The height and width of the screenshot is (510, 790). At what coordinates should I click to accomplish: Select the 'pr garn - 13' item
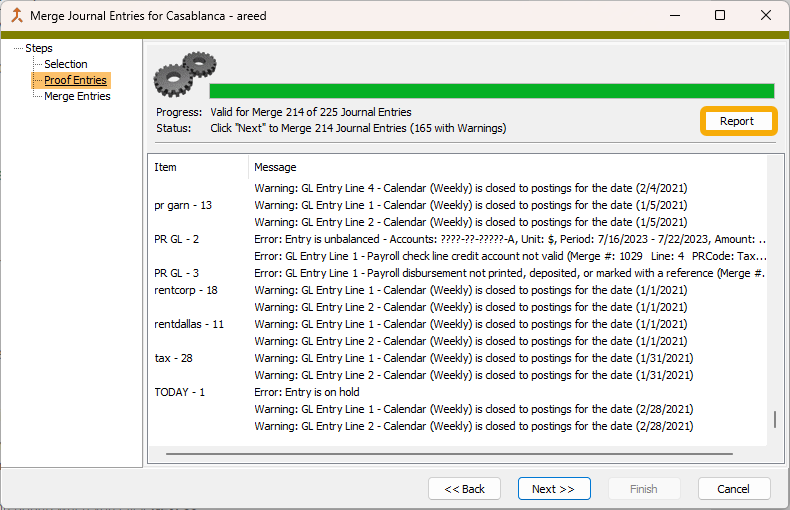click(183, 205)
